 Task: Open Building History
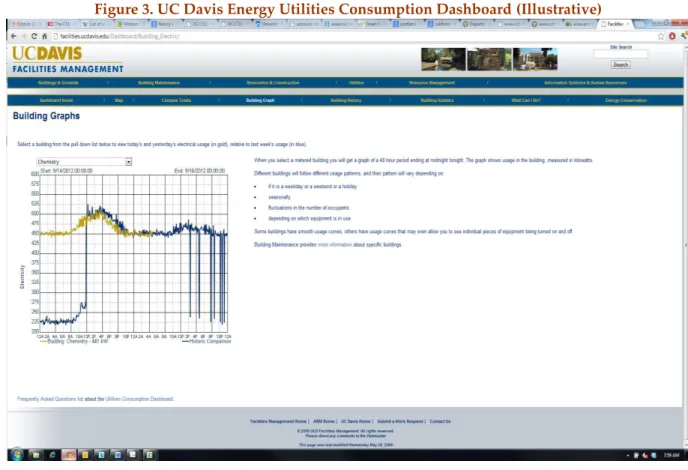[346, 100]
